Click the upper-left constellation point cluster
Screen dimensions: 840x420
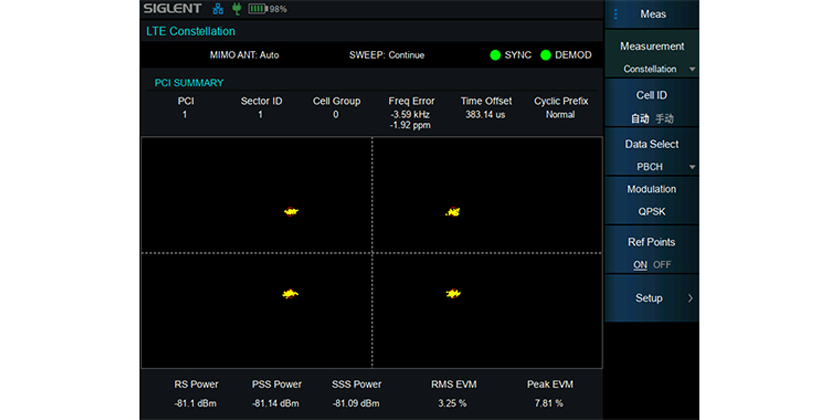(292, 211)
